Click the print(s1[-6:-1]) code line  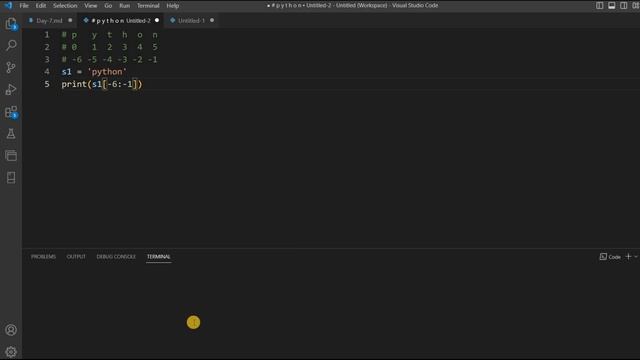[x=102, y=84]
